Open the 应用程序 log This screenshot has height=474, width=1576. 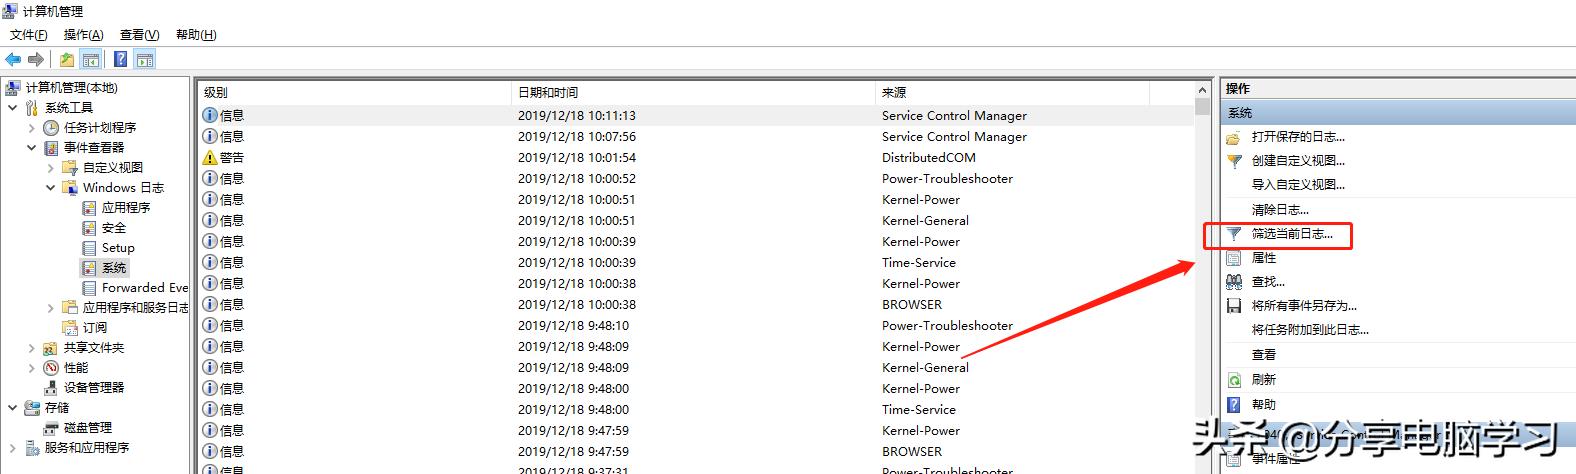126,208
